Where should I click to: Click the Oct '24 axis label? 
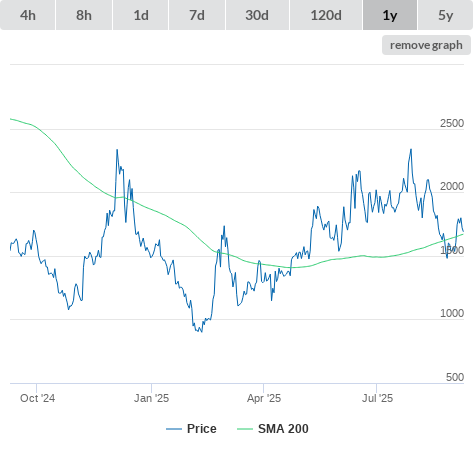point(37,398)
